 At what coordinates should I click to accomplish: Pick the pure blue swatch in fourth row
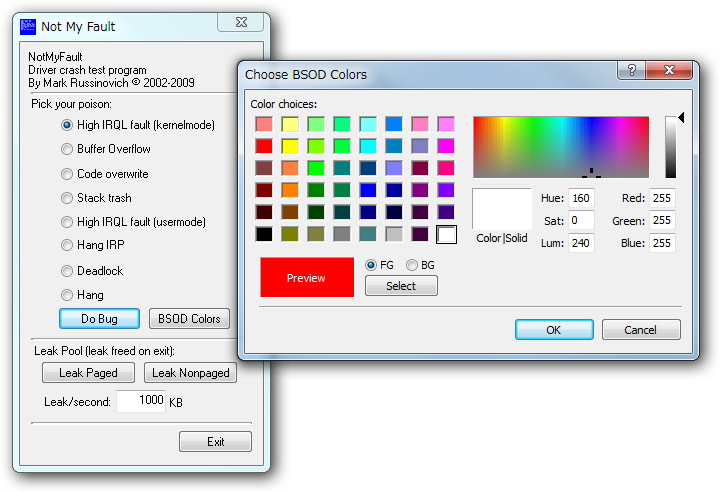(x=368, y=190)
